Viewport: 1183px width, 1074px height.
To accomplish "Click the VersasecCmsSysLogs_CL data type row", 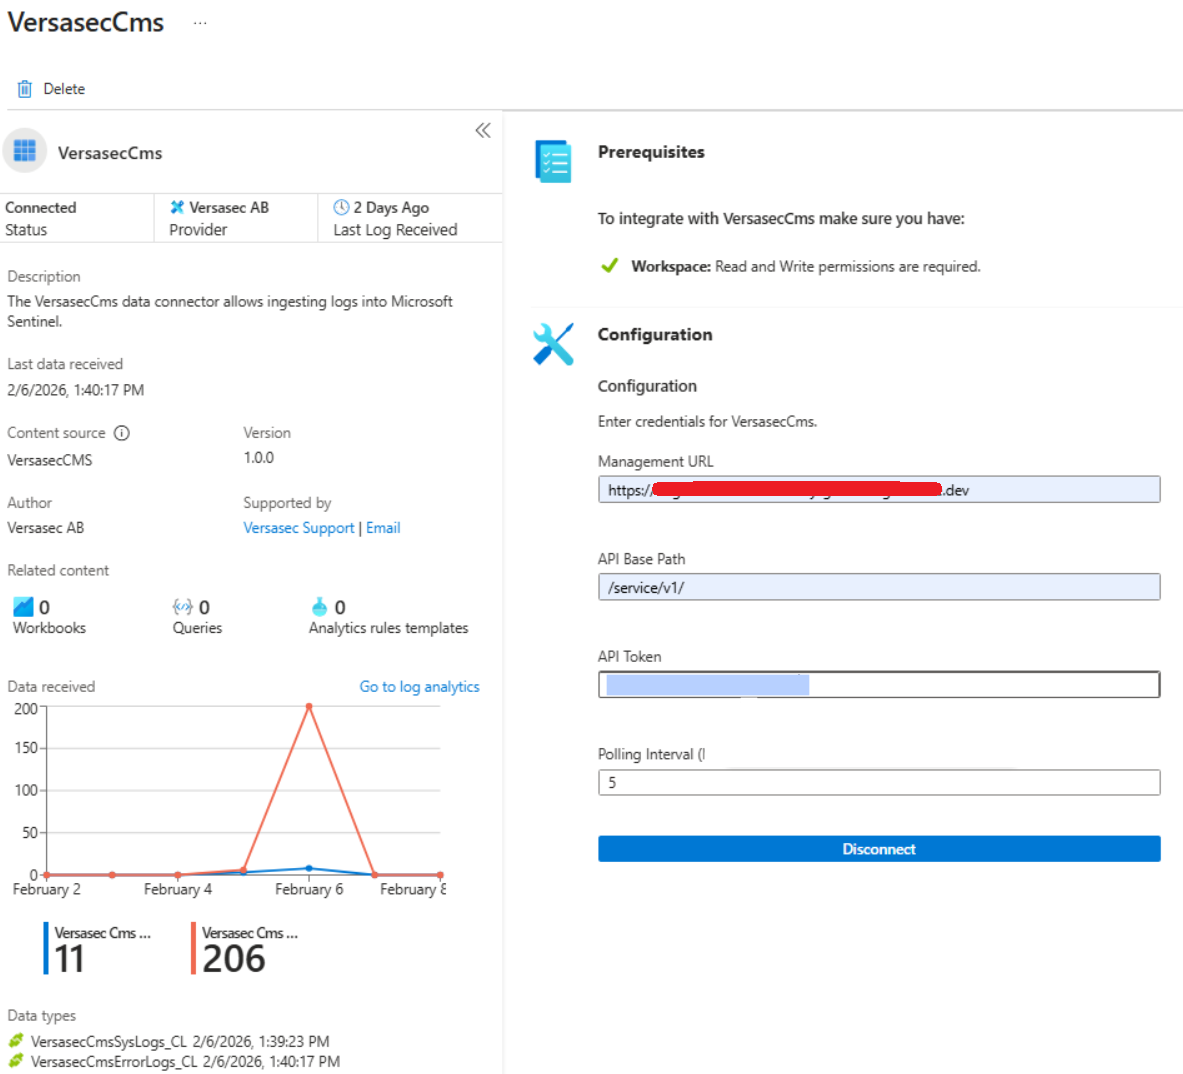I will [180, 1042].
